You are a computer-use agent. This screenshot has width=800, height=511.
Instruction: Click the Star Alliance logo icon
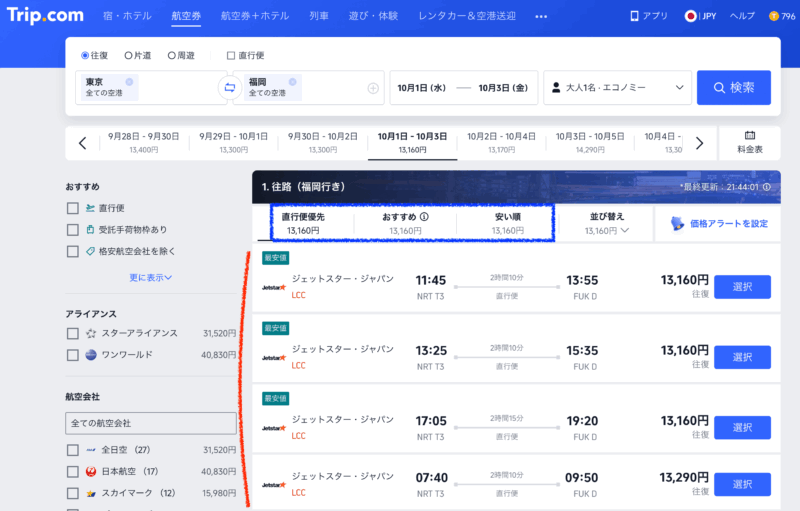[91, 334]
